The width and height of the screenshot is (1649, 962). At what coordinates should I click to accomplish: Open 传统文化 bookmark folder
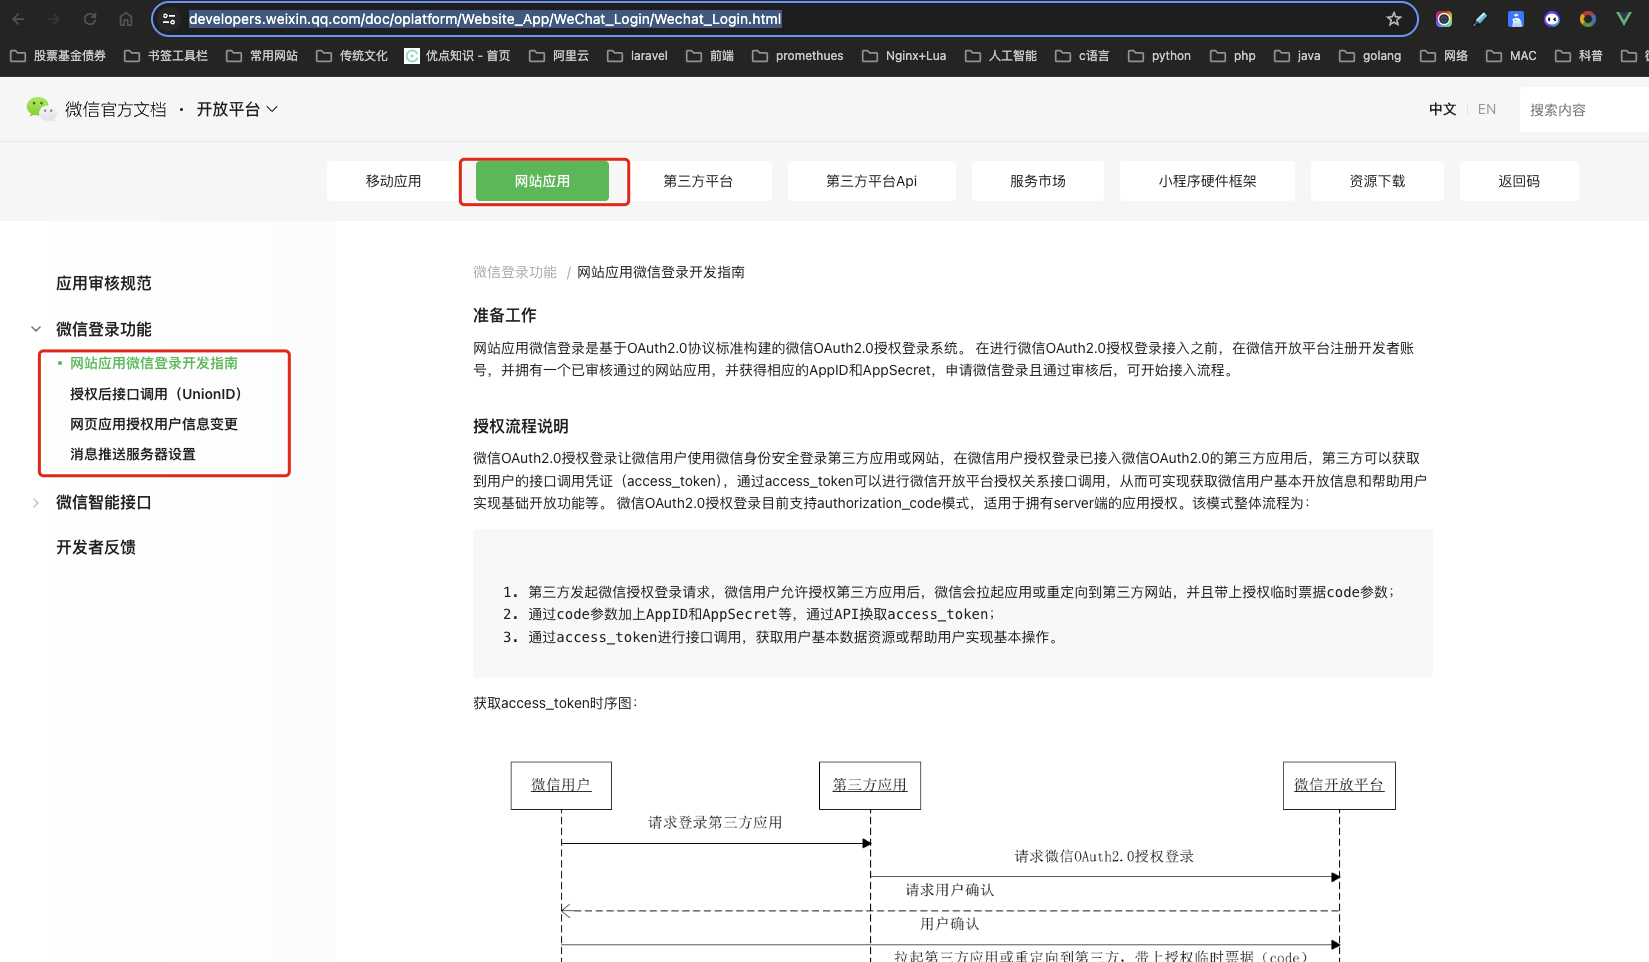pyautogui.click(x=352, y=56)
